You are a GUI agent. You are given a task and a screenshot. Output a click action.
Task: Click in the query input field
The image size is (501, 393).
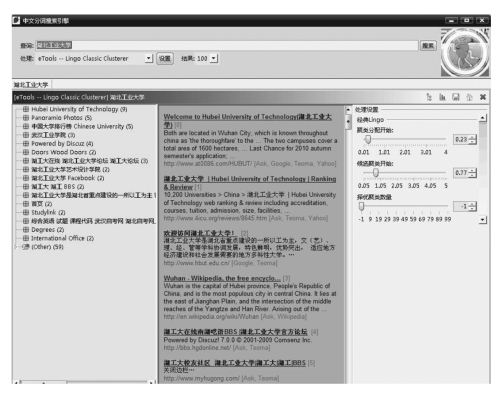tap(227, 45)
